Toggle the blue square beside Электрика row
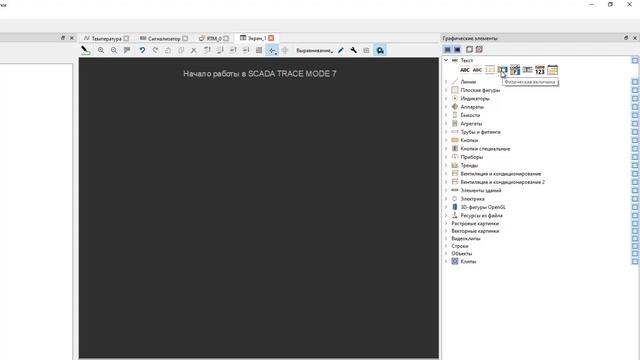 635,199
